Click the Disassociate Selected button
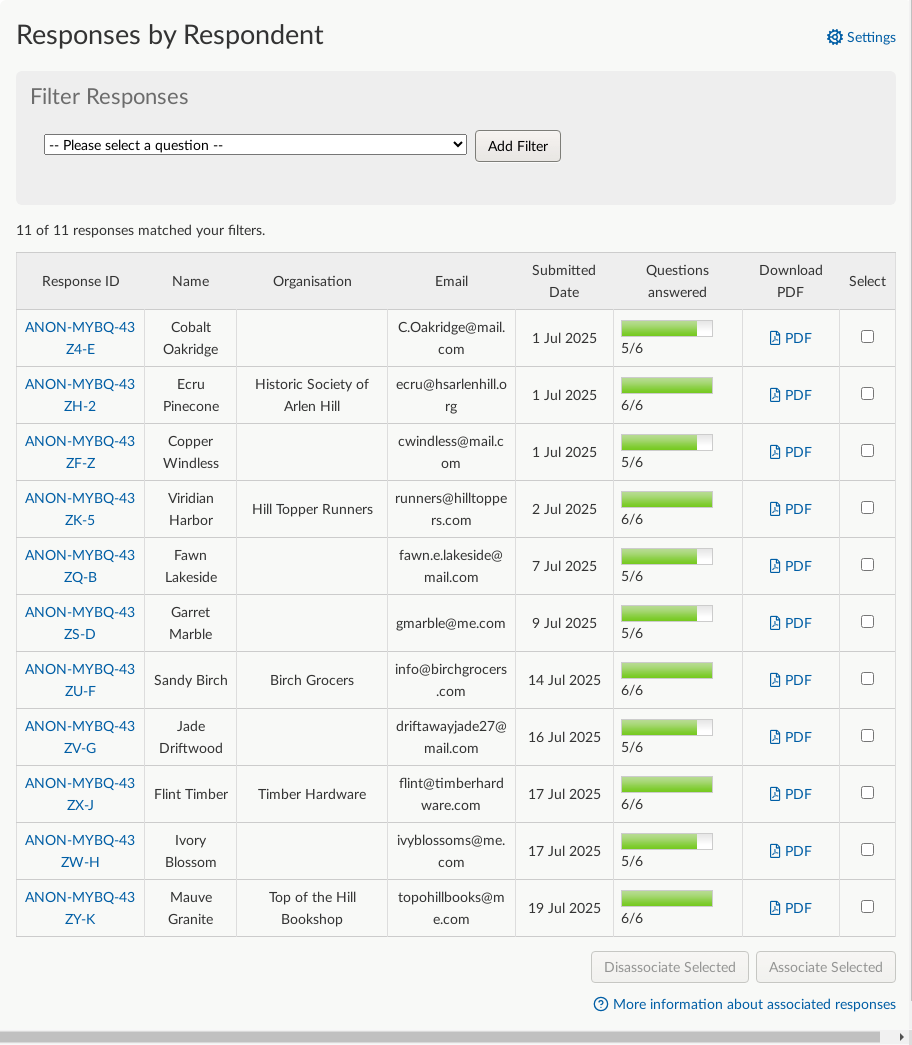Screen dimensions: 912x1045 [x=670, y=967]
